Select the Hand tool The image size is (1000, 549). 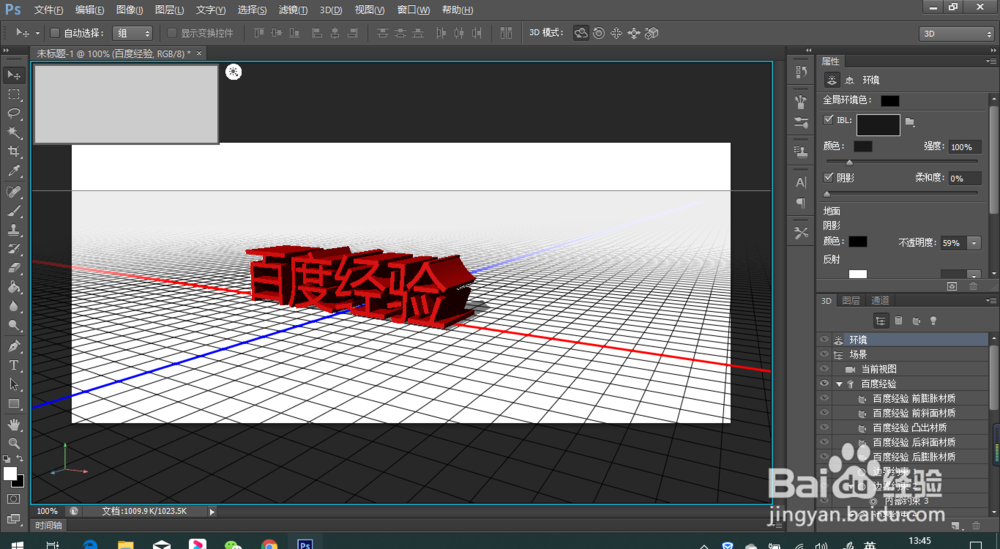coord(14,424)
